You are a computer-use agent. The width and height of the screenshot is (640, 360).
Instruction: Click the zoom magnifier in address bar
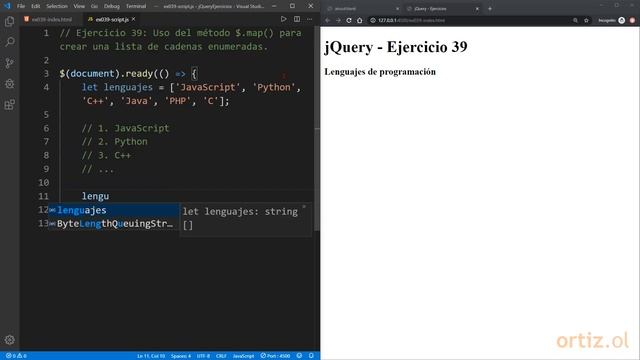pos(576,20)
